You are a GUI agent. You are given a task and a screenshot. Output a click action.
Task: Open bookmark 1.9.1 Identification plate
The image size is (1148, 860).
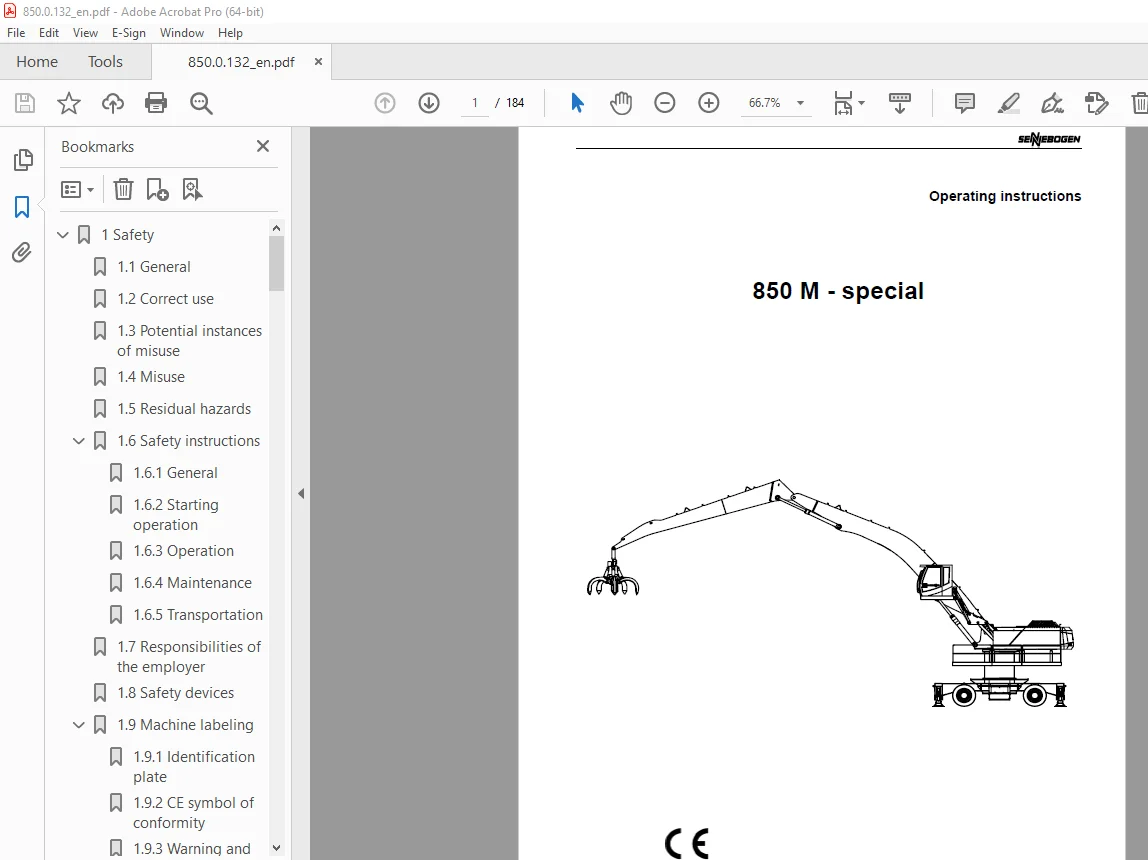pos(194,766)
